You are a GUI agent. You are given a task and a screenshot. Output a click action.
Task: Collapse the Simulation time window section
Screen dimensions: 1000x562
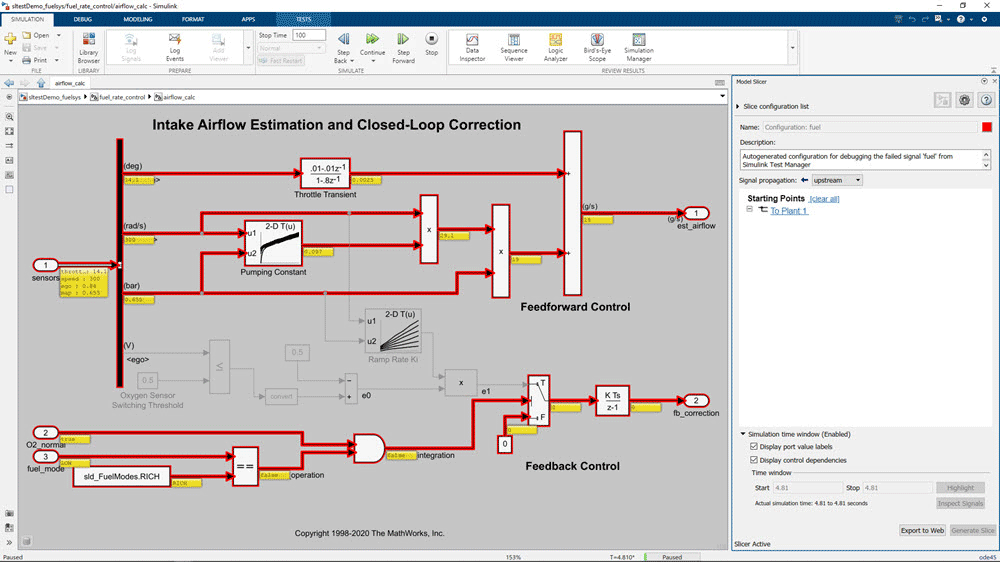743,434
